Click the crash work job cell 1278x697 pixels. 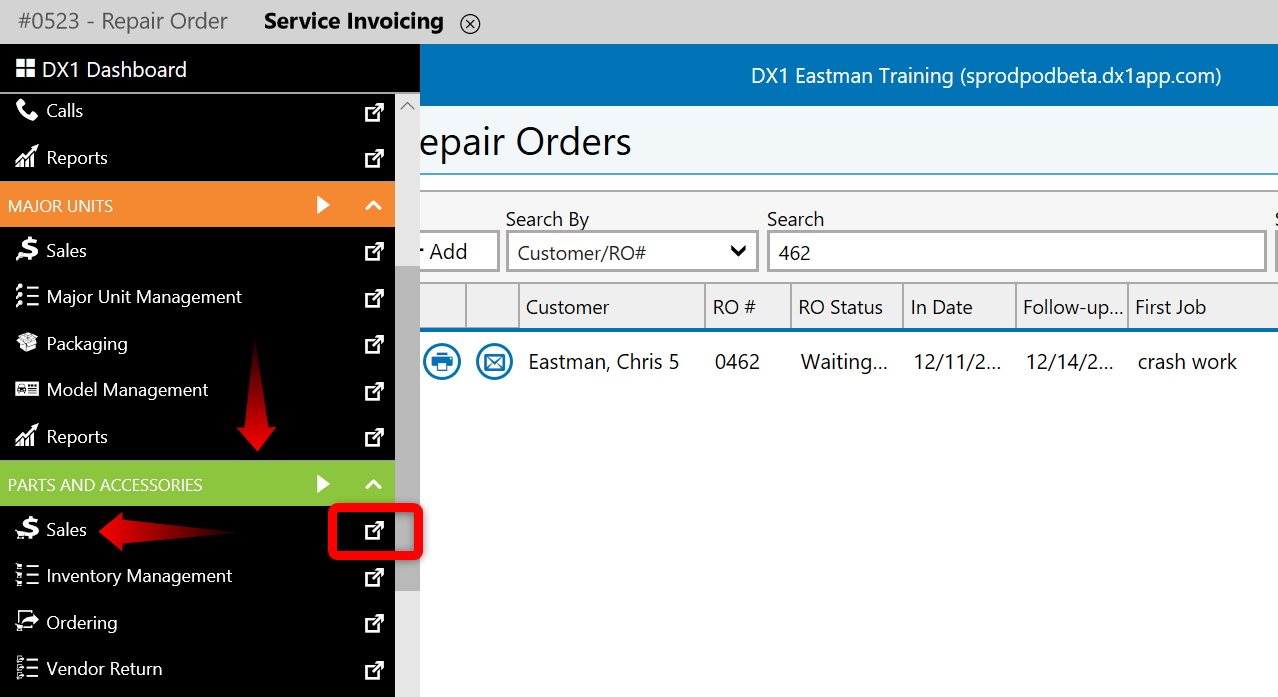point(1187,362)
